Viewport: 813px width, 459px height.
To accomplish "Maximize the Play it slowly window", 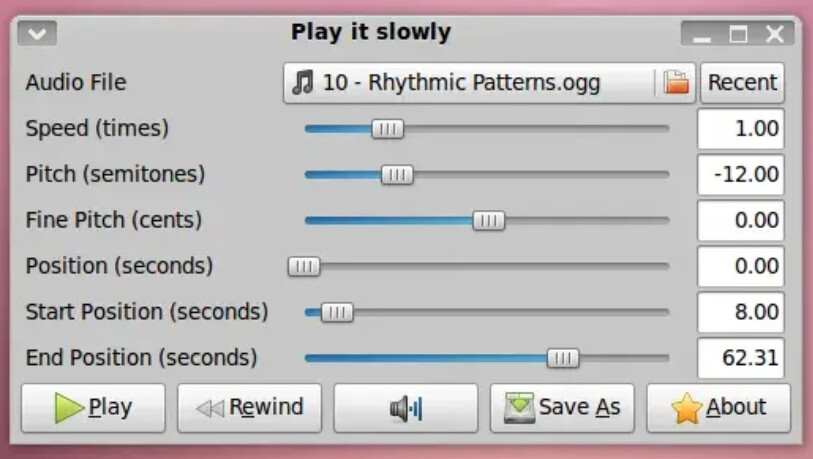I will (738, 34).
